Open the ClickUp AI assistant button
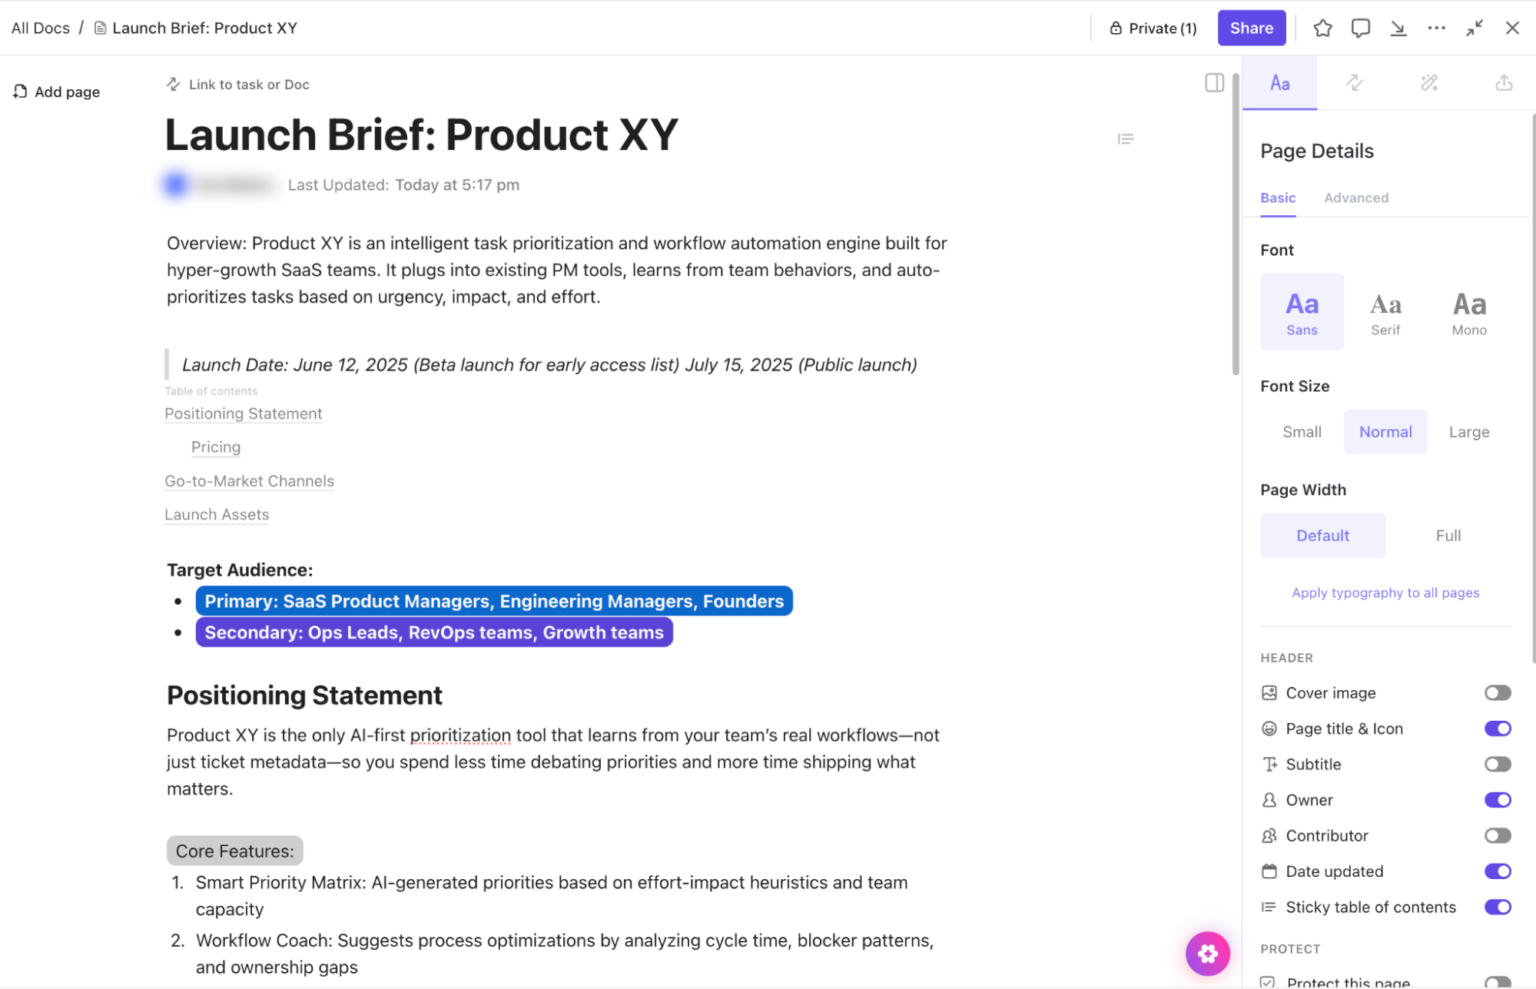1536x989 pixels. pyautogui.click(x=1208, y=953)
